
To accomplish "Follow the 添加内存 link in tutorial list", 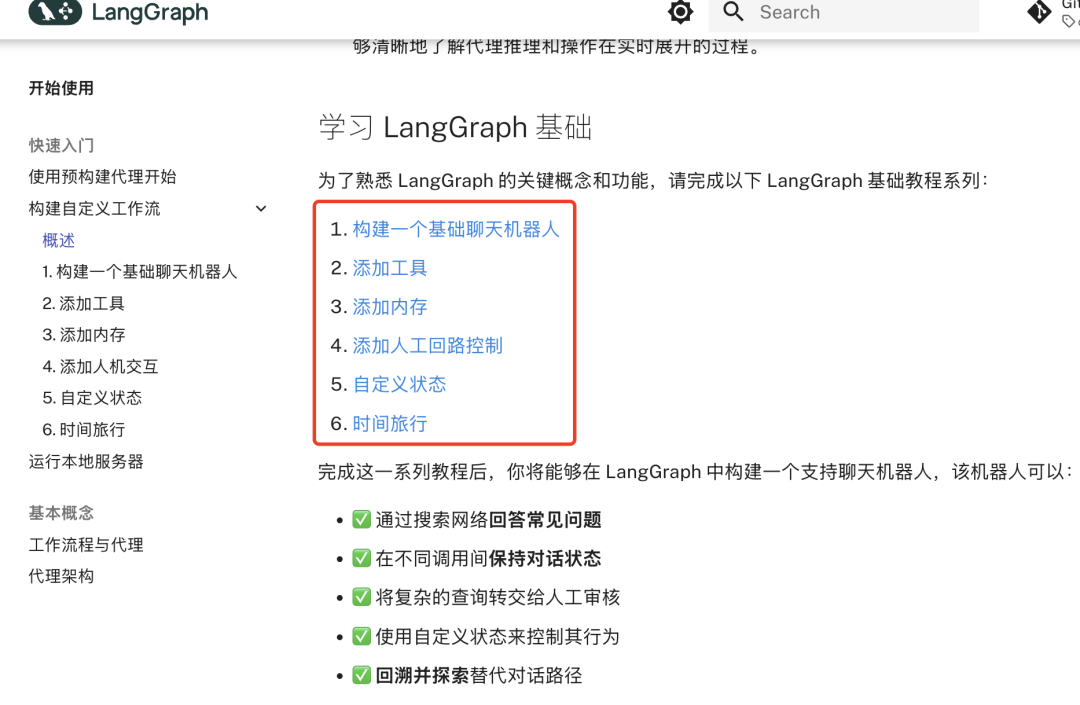I will tap(390, 307).
